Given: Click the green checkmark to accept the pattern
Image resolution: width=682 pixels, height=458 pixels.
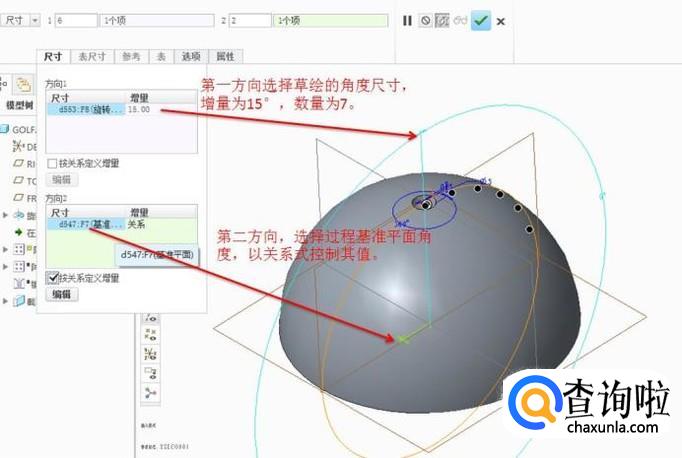Looking at the screenshot, I should click(x=481, y=20).
